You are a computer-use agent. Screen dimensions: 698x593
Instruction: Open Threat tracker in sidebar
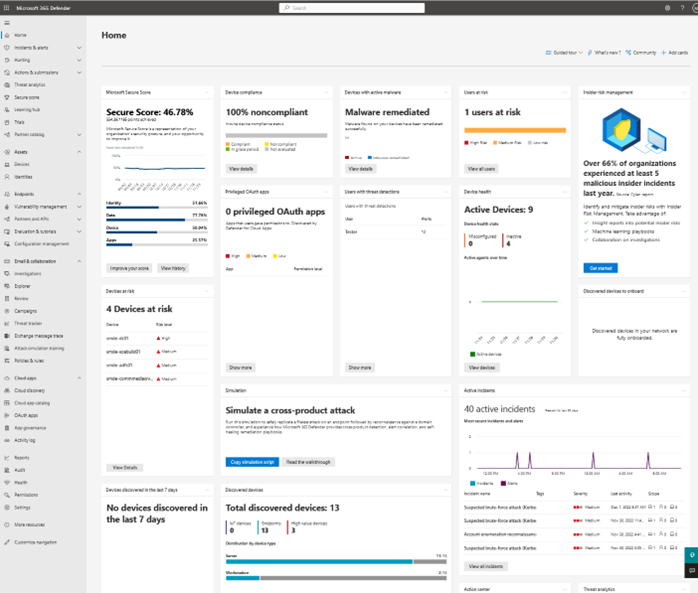pyautogui.click(x=28, y=323)
